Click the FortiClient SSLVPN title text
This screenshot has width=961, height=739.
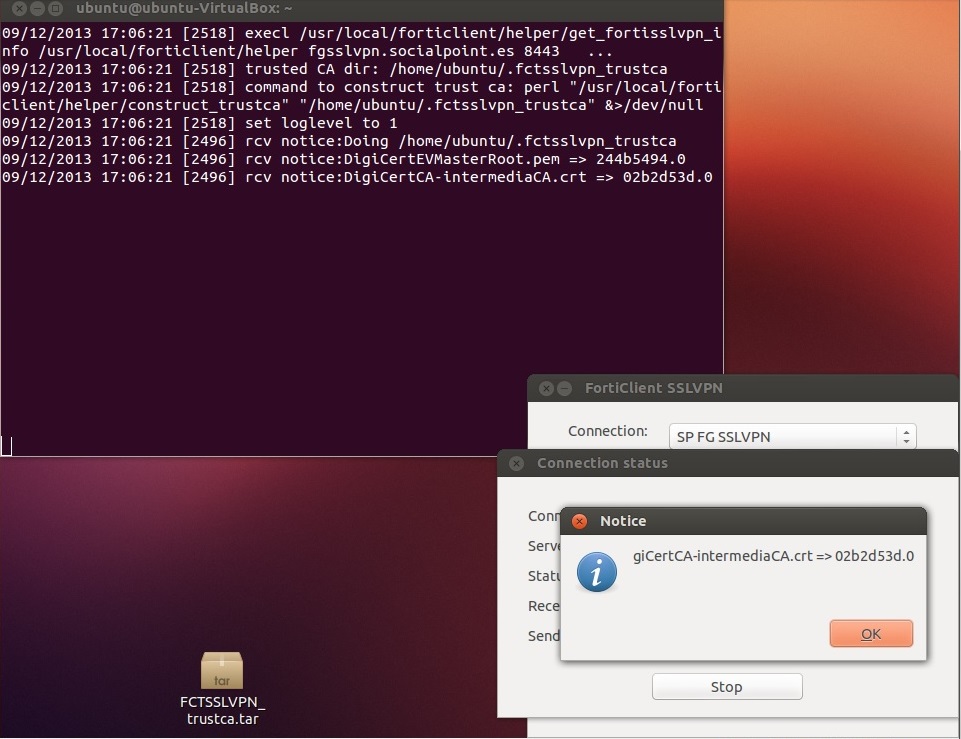[653, 388]
